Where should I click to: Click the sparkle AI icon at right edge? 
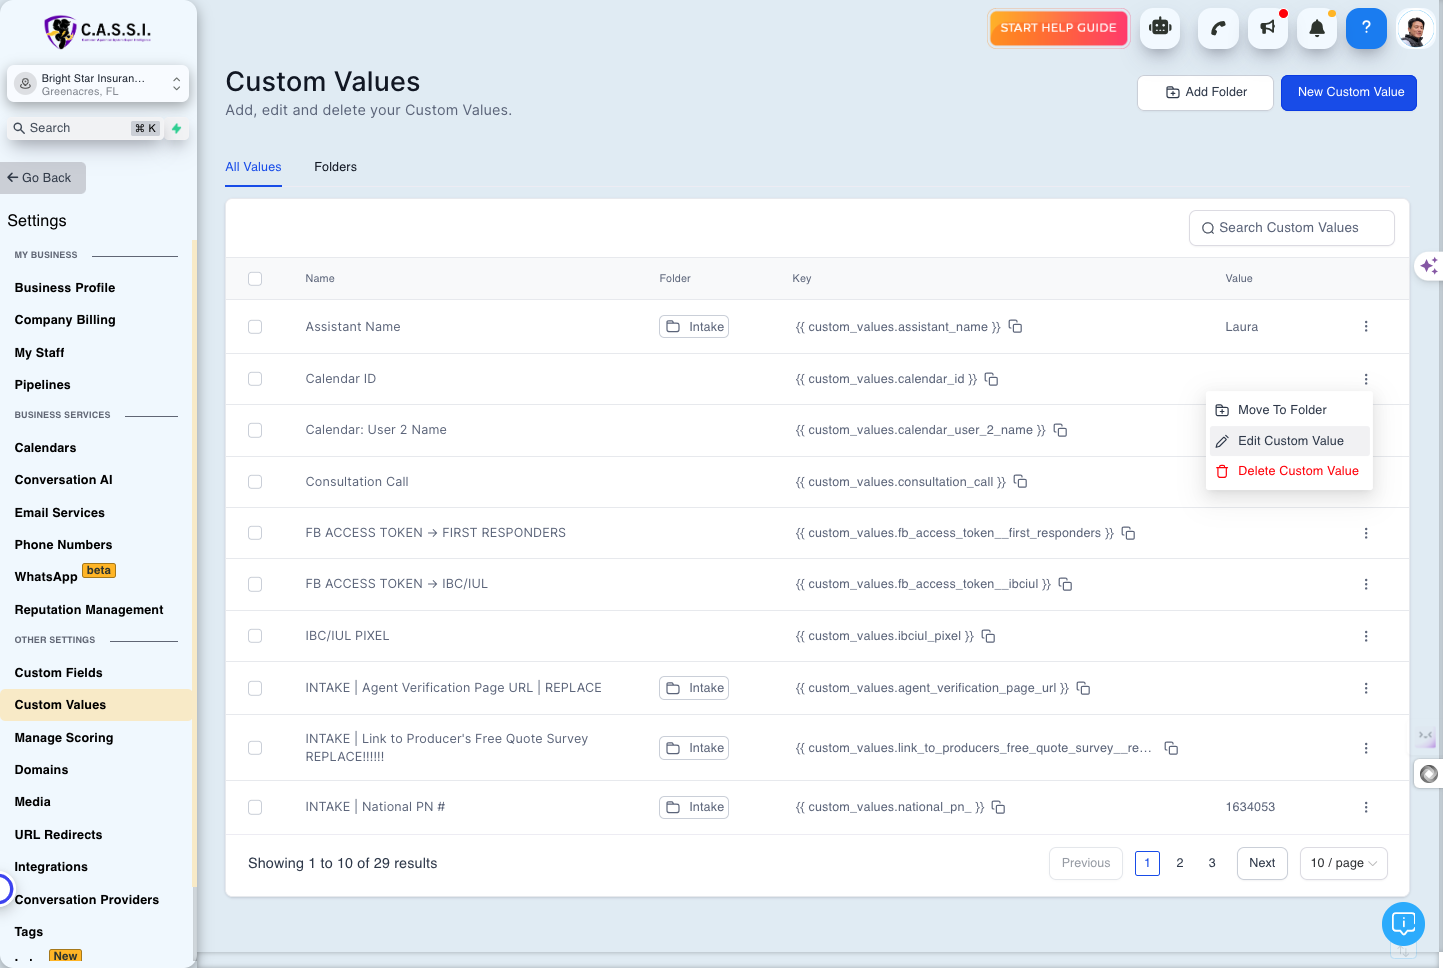1428,266
